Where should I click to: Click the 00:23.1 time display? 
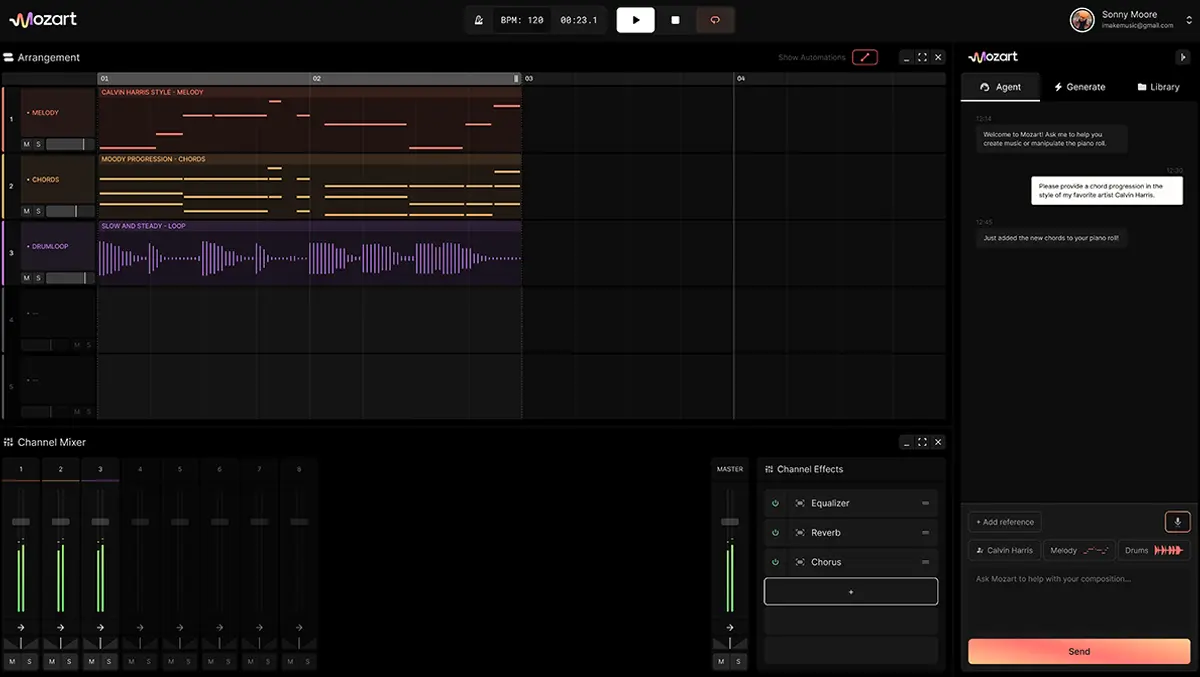pos(579,20)
